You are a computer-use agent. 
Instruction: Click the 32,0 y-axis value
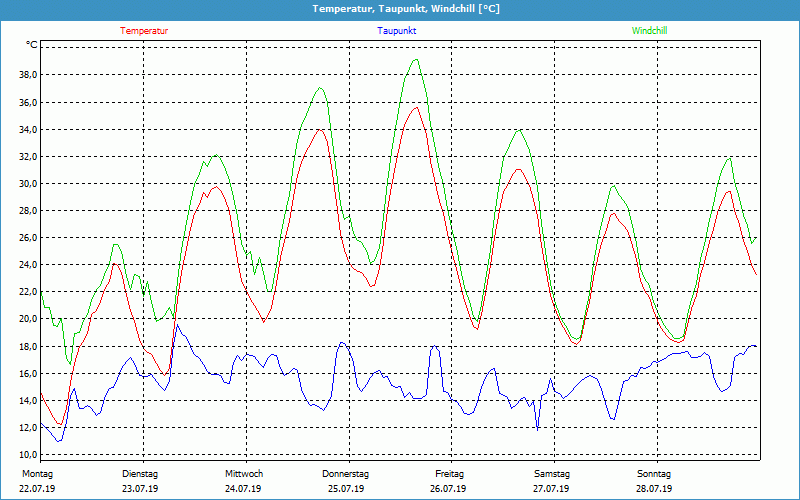click(28, 157)
